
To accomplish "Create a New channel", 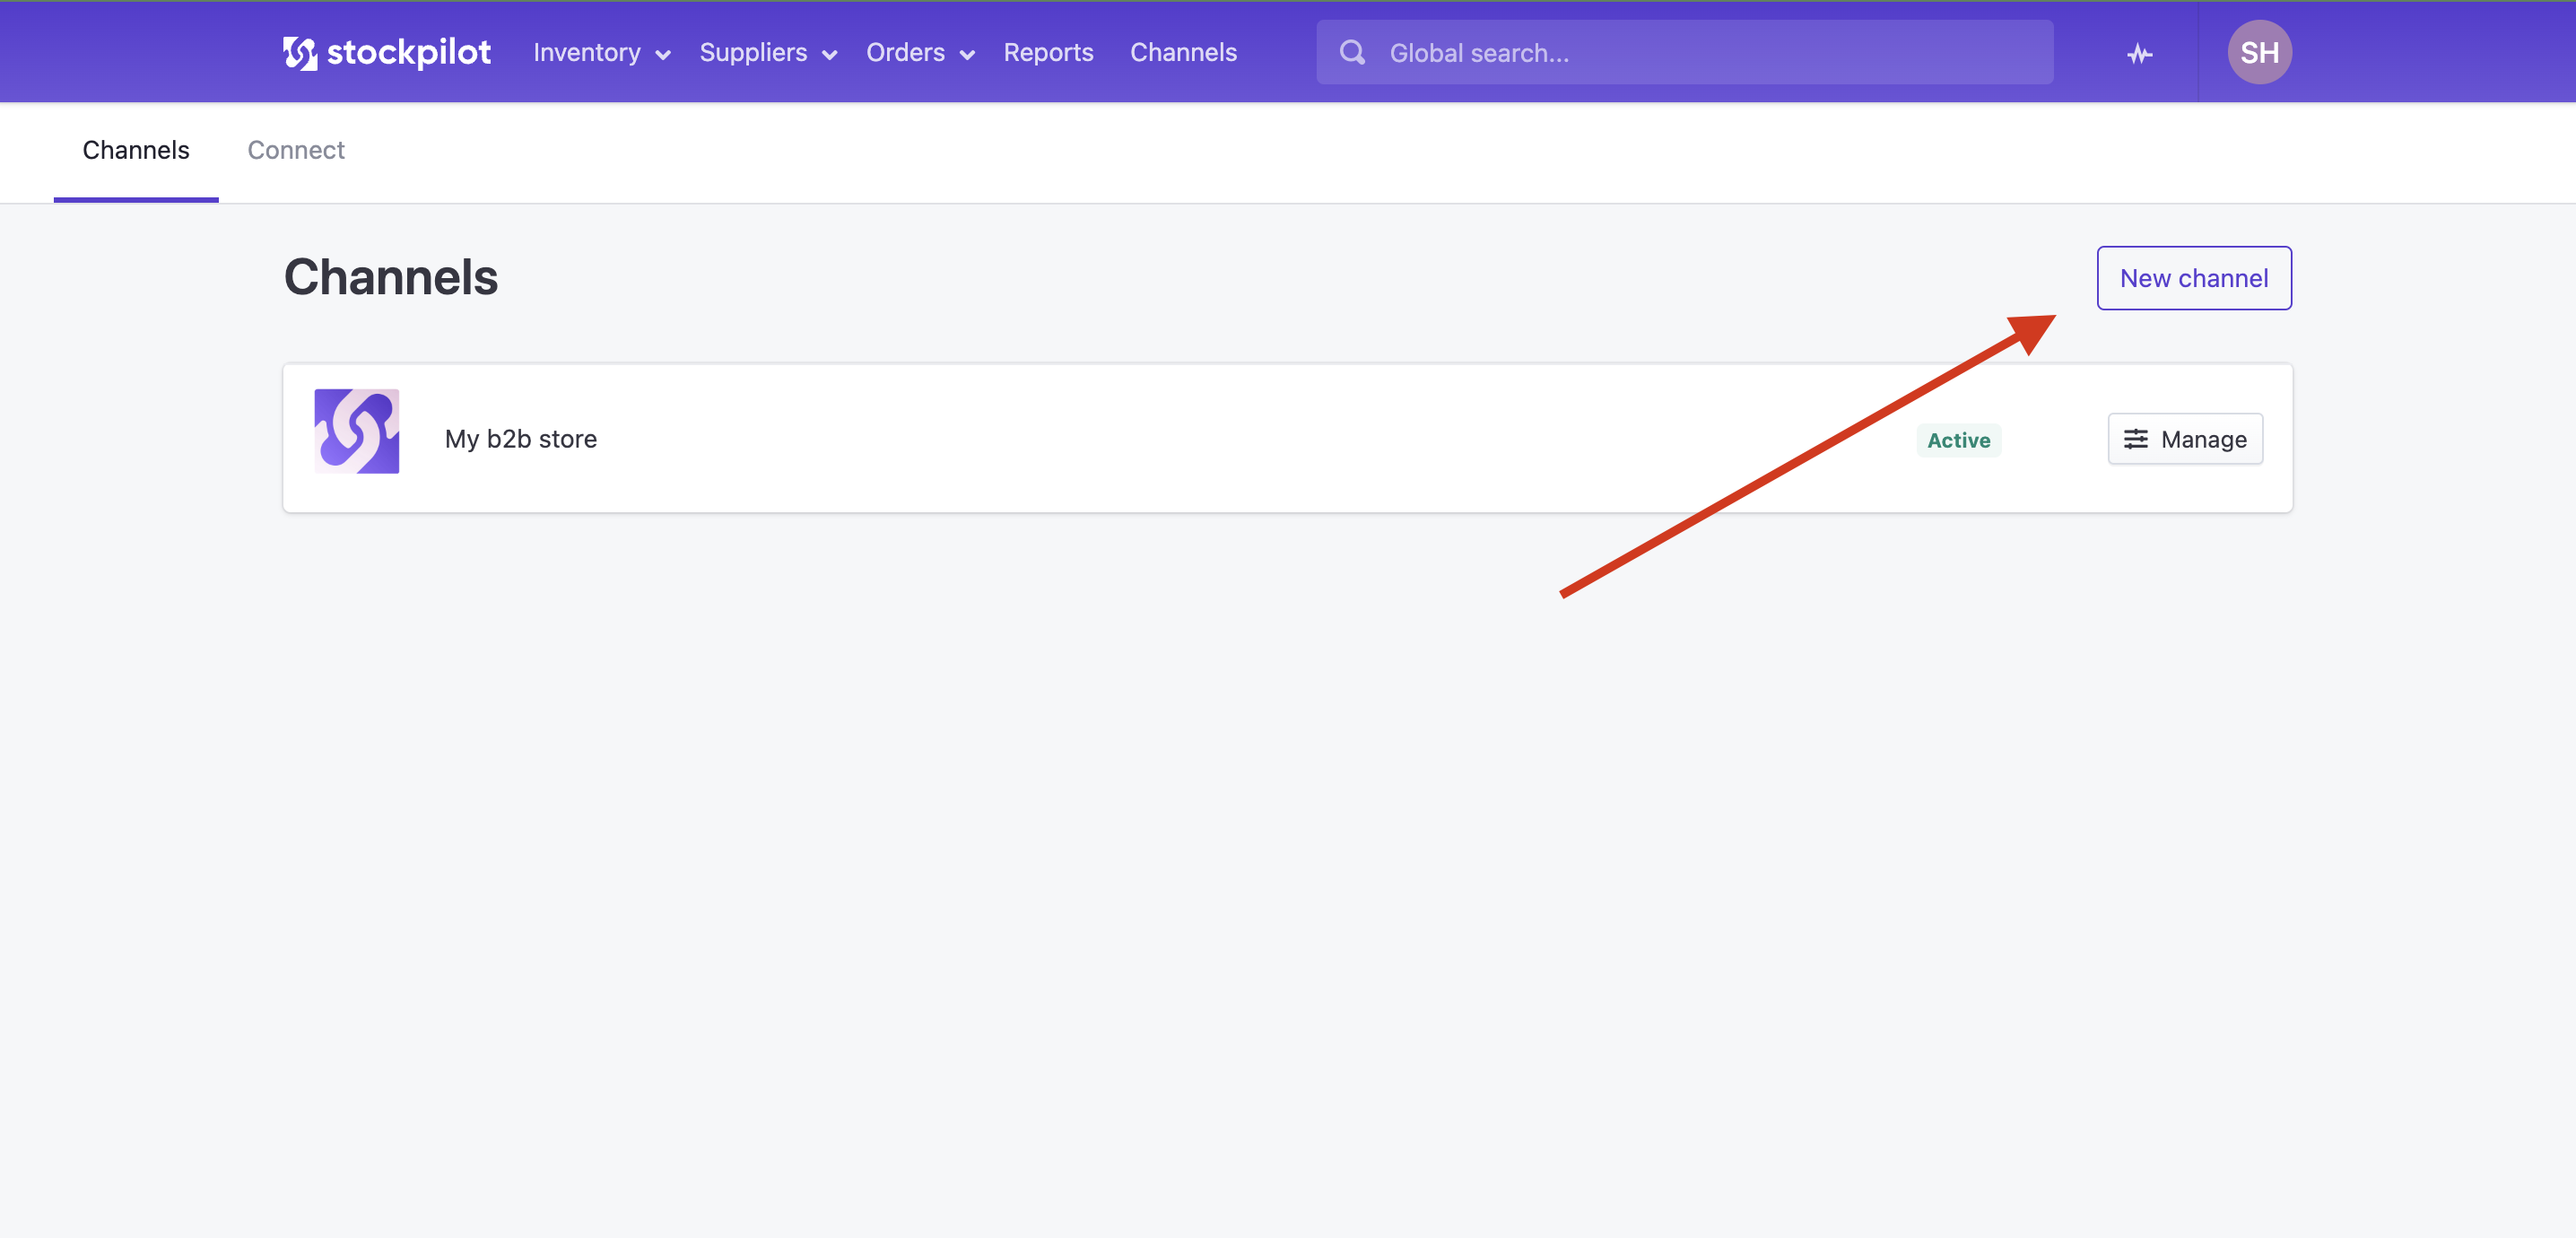I will 2194,278.
